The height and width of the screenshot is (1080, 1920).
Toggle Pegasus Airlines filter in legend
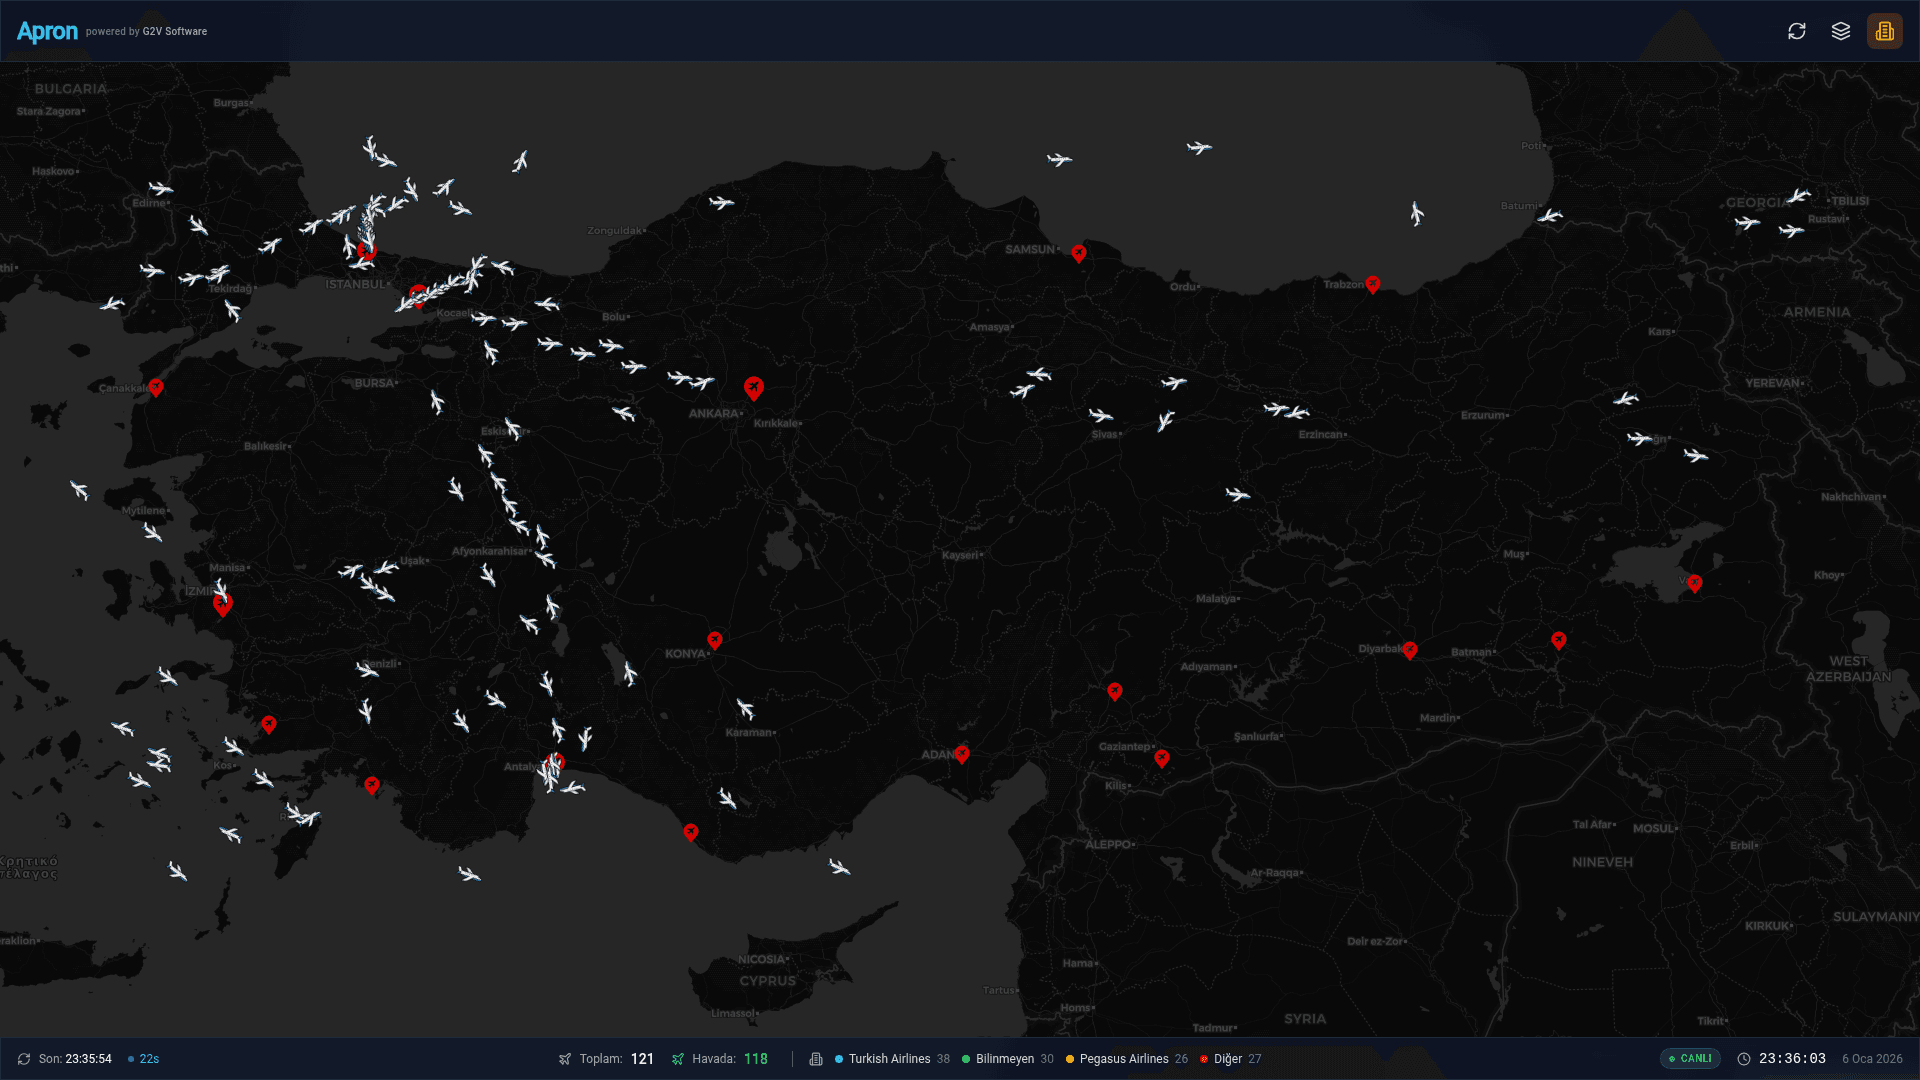(1125, 1059)
